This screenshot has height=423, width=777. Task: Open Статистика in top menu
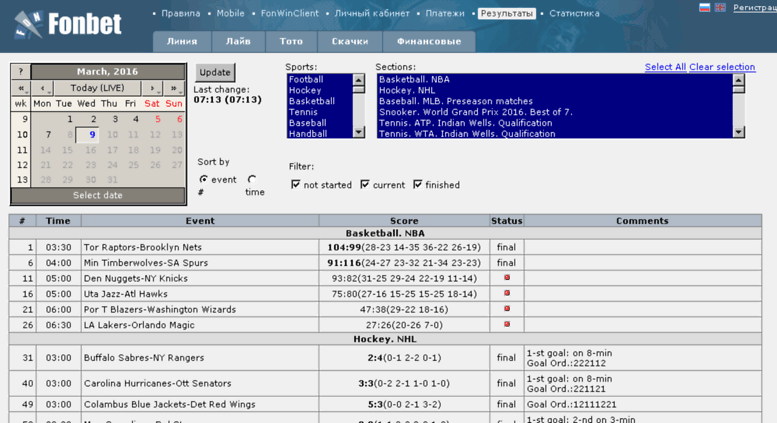point(574,13)
